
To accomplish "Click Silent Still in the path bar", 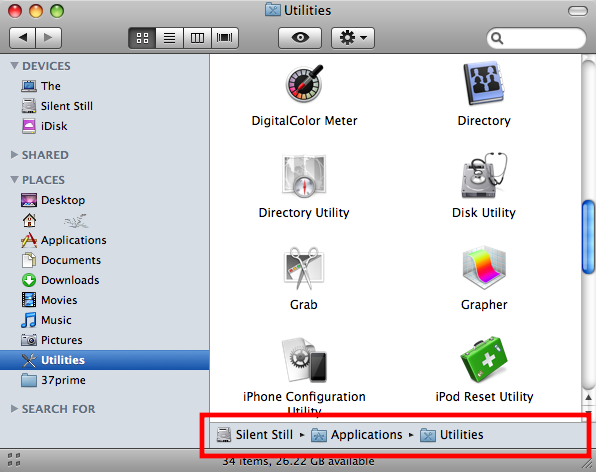I will point(255,434).
